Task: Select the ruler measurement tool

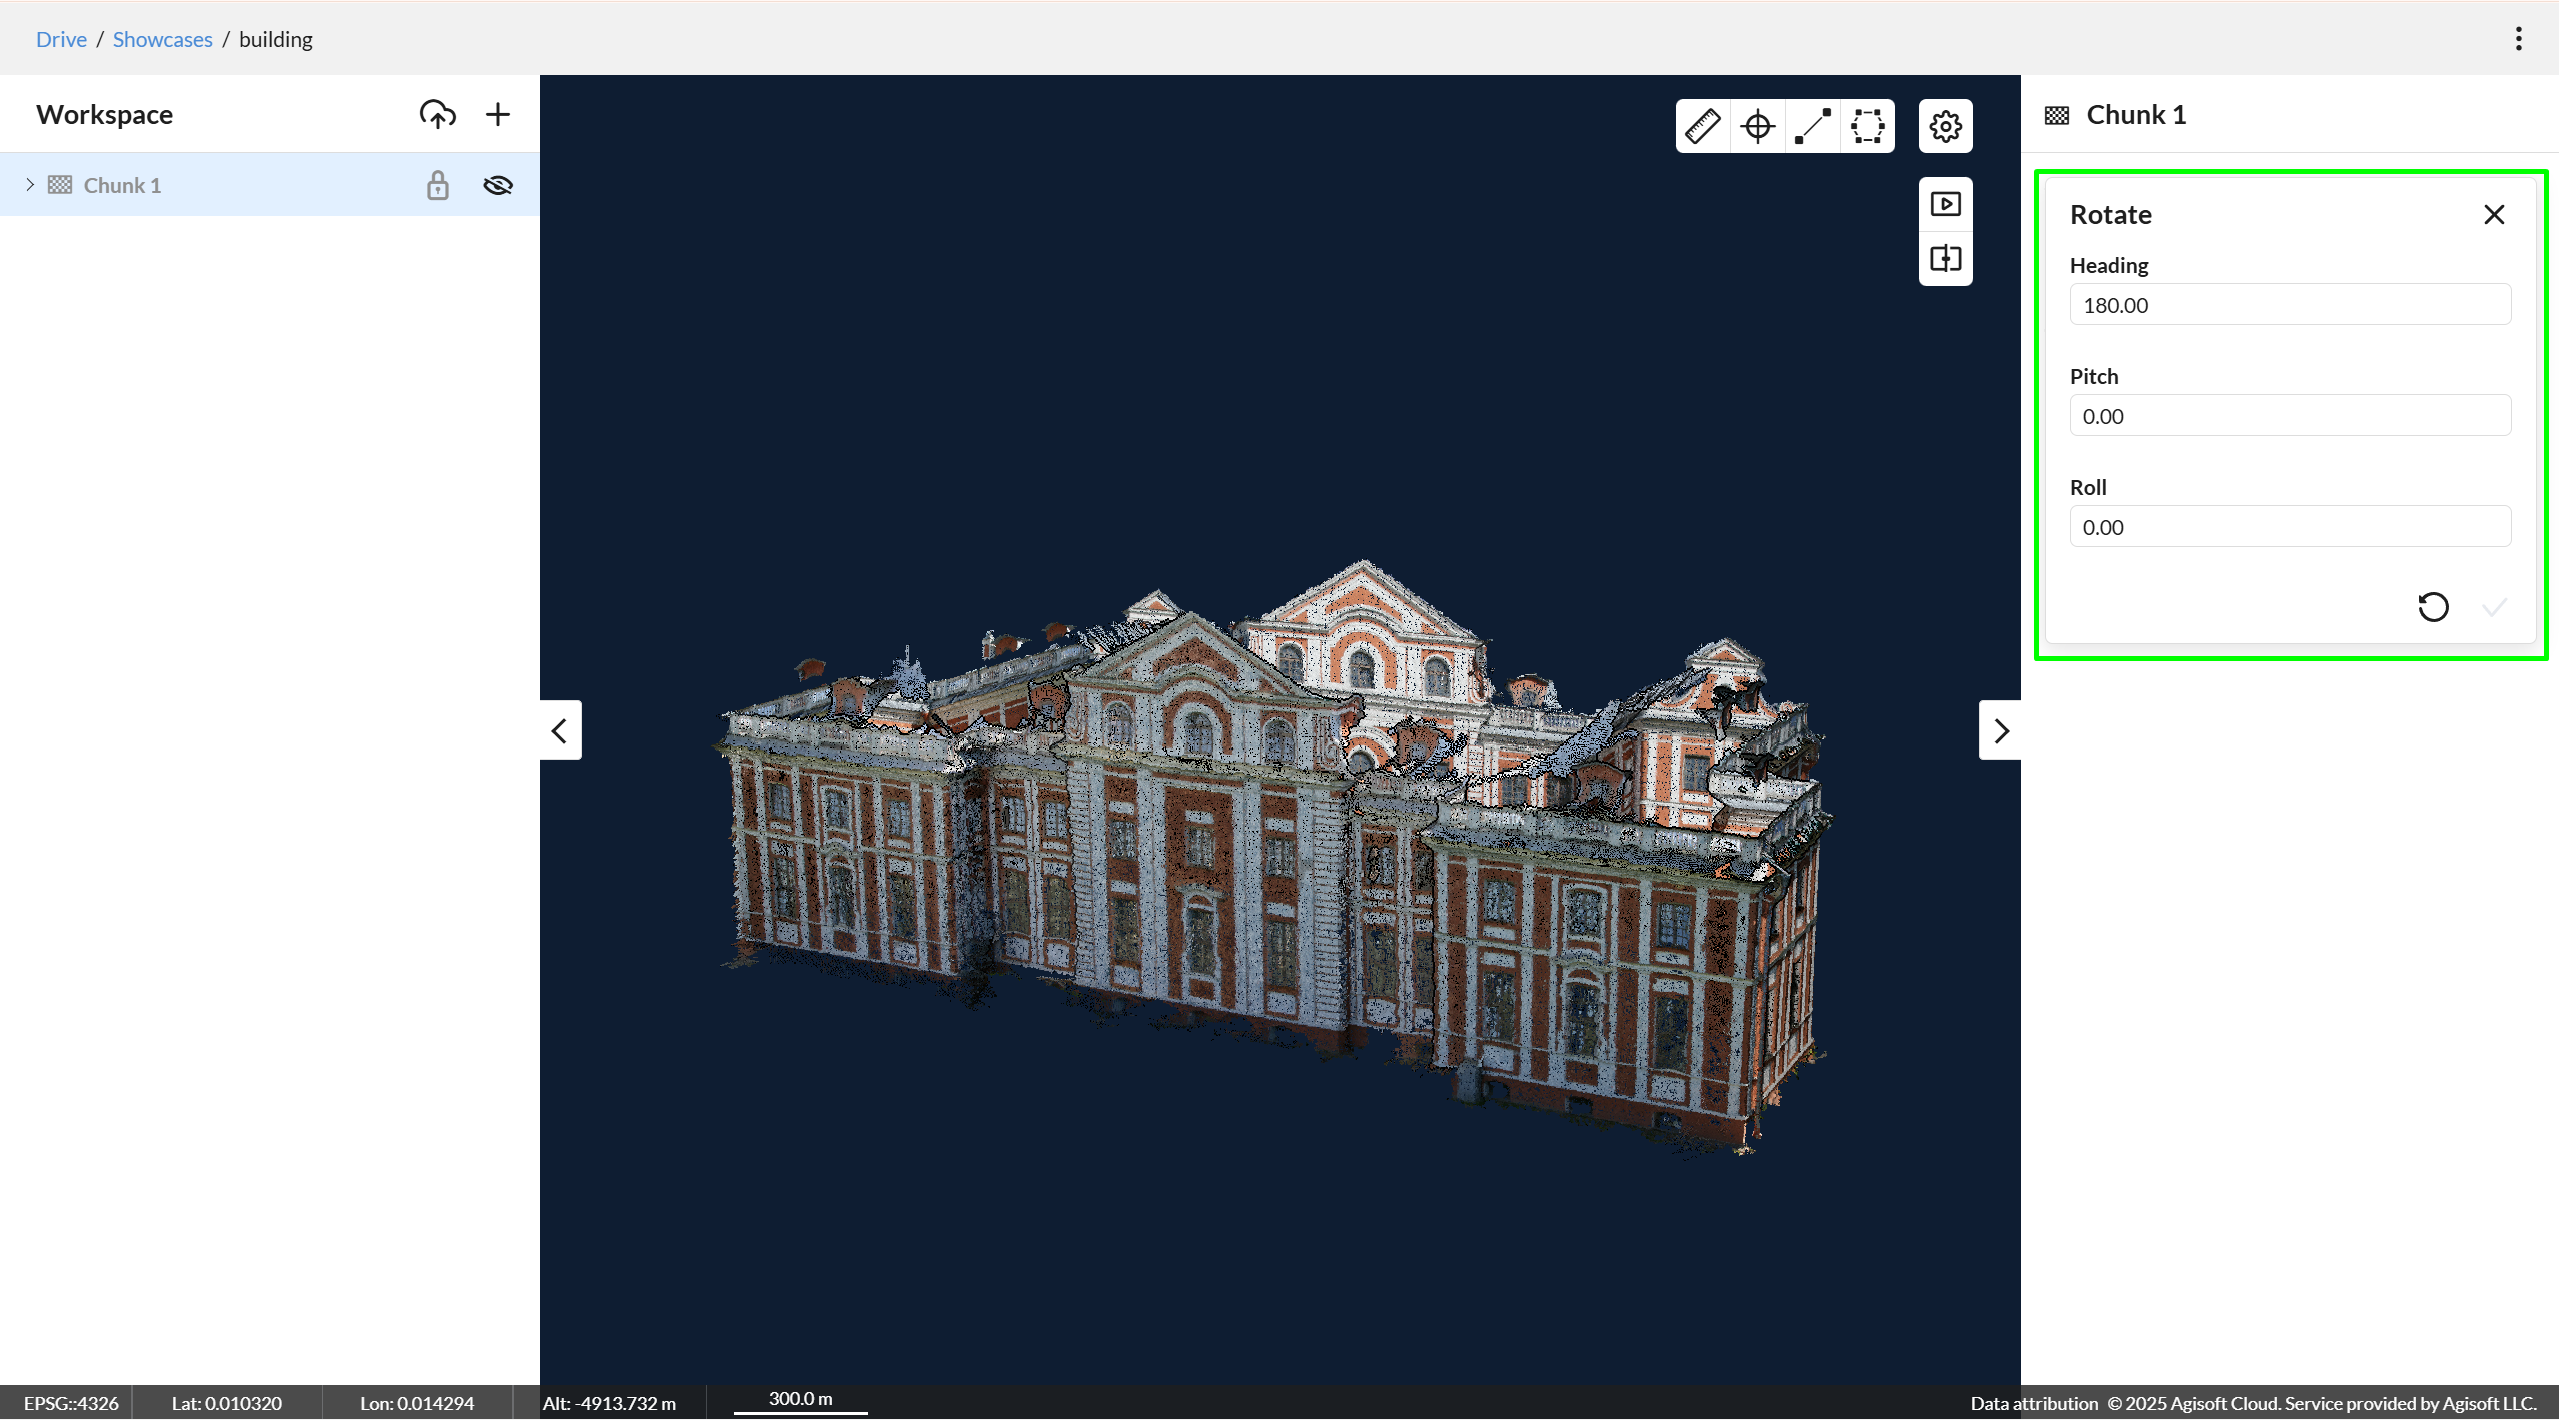Action: 1702,126
